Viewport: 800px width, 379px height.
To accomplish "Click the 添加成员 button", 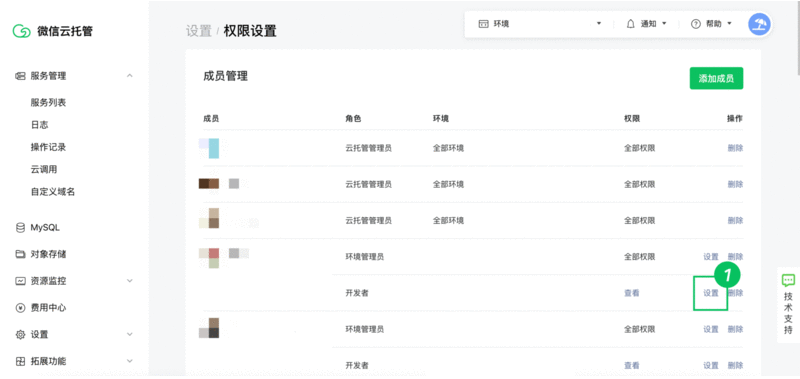I will (x=716, y=79).
